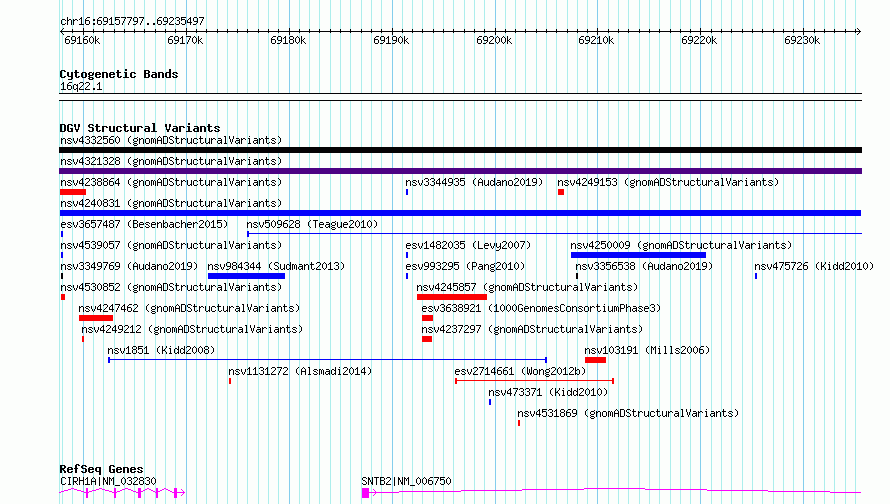Select the CIRH1A gene exon glyph
Image resolution: width=890 pixels, height=504 pixels.
point(122,493)
